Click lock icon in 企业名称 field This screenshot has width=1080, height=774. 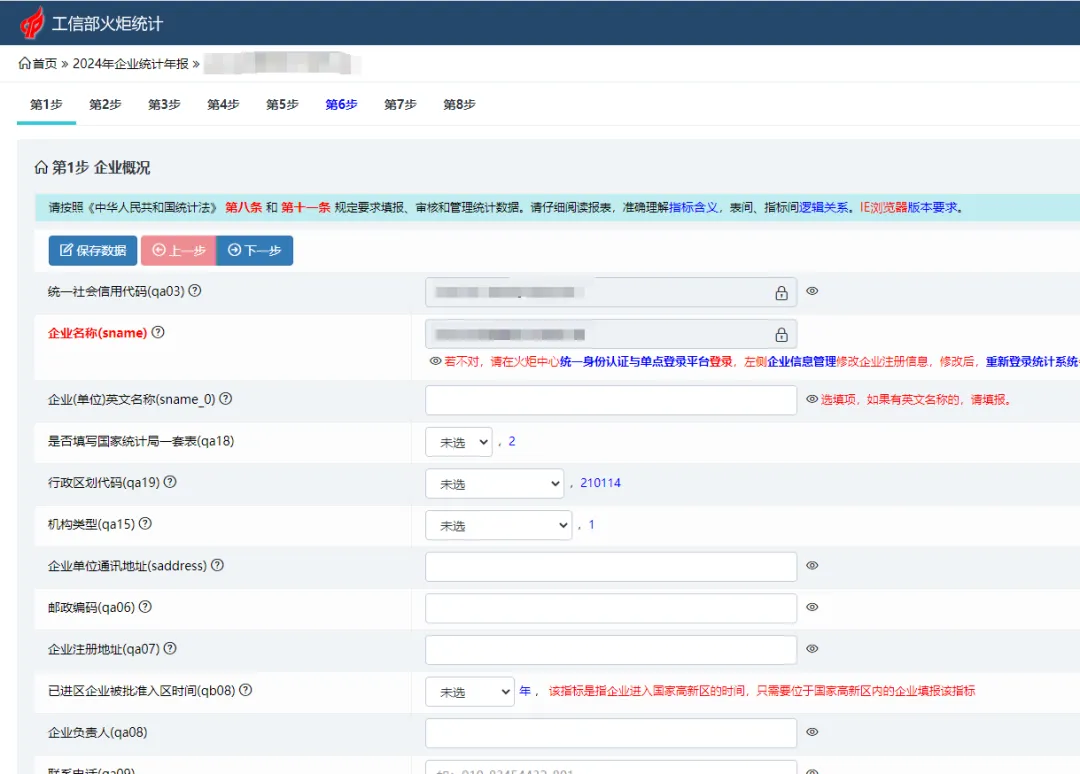pos(781,335)
